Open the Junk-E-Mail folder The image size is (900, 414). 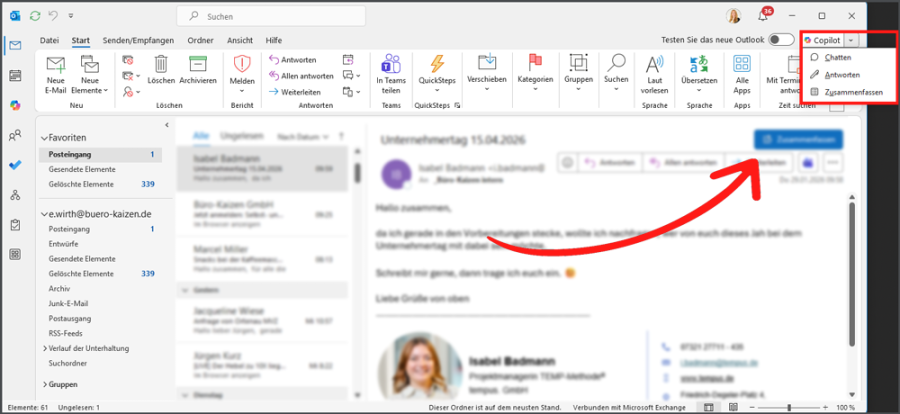coord(68,303)
